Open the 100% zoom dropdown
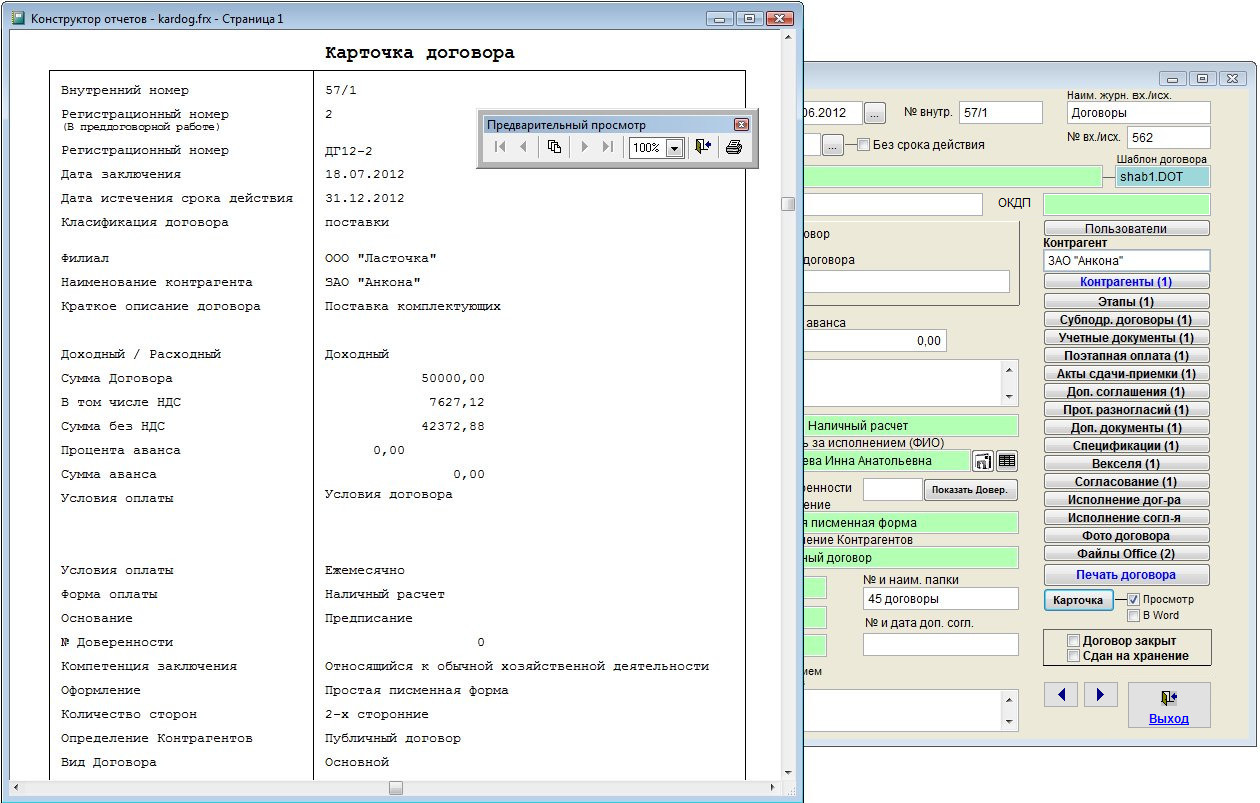Screen dimensions: 1260x803 (674, 148)
